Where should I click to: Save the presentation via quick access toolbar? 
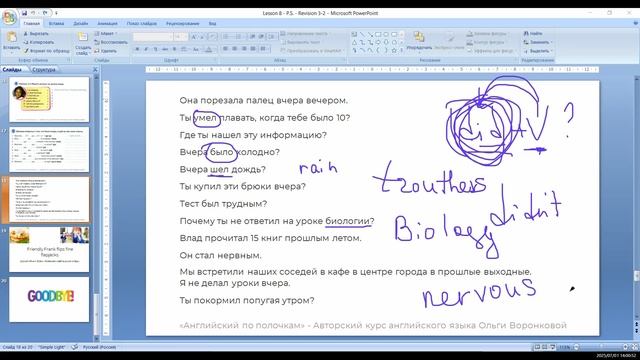(x=25, y=13)
